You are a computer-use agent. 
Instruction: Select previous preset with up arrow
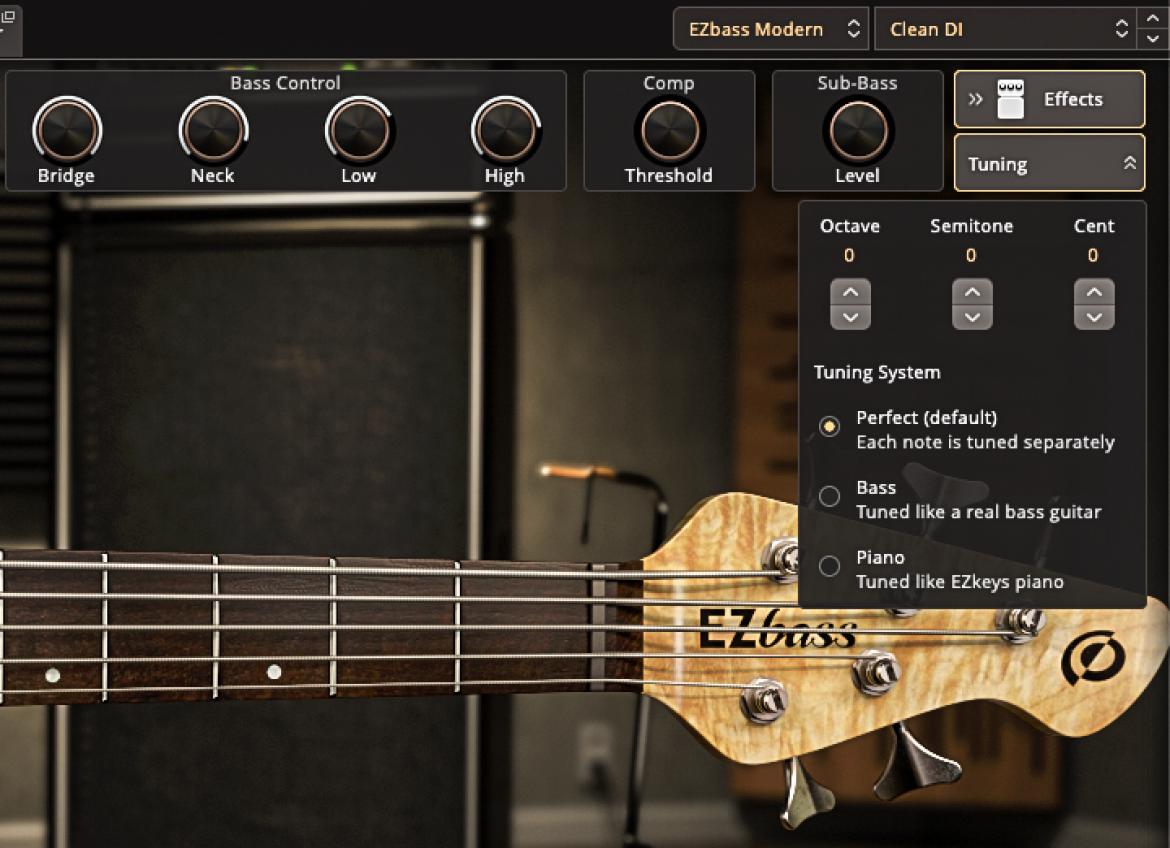click(1153, 18)
